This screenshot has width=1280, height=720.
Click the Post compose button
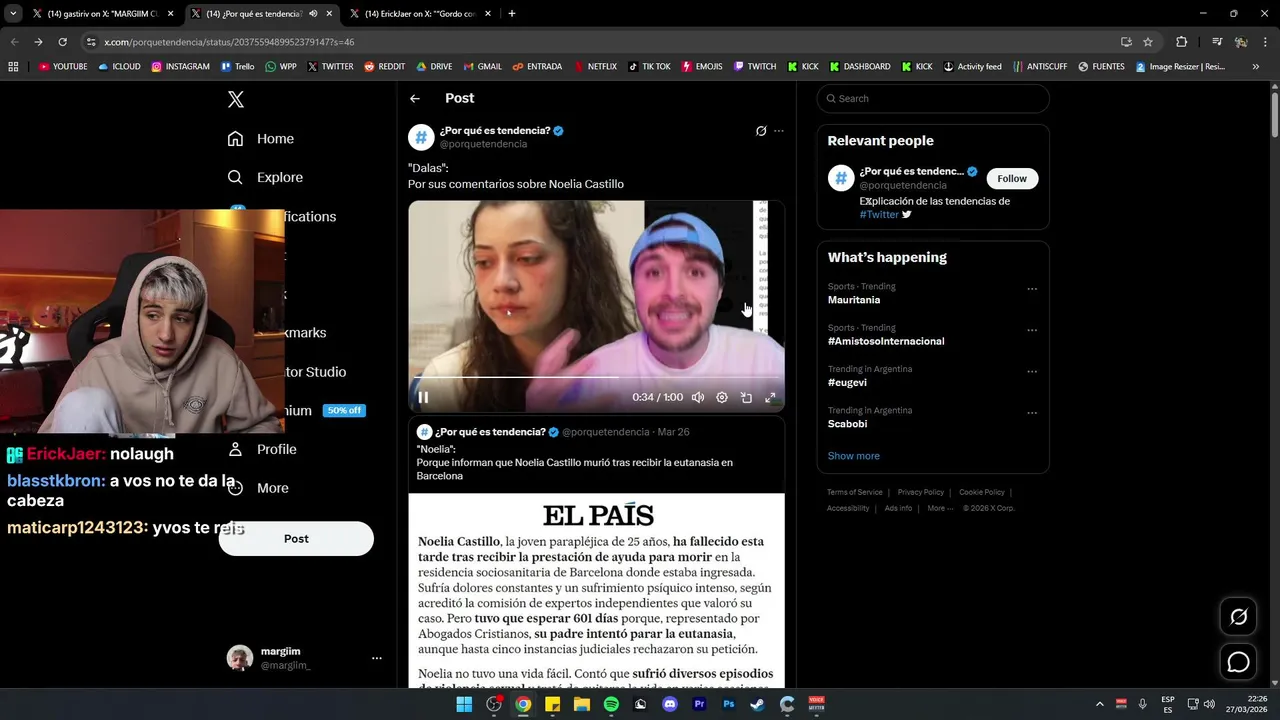296,539
